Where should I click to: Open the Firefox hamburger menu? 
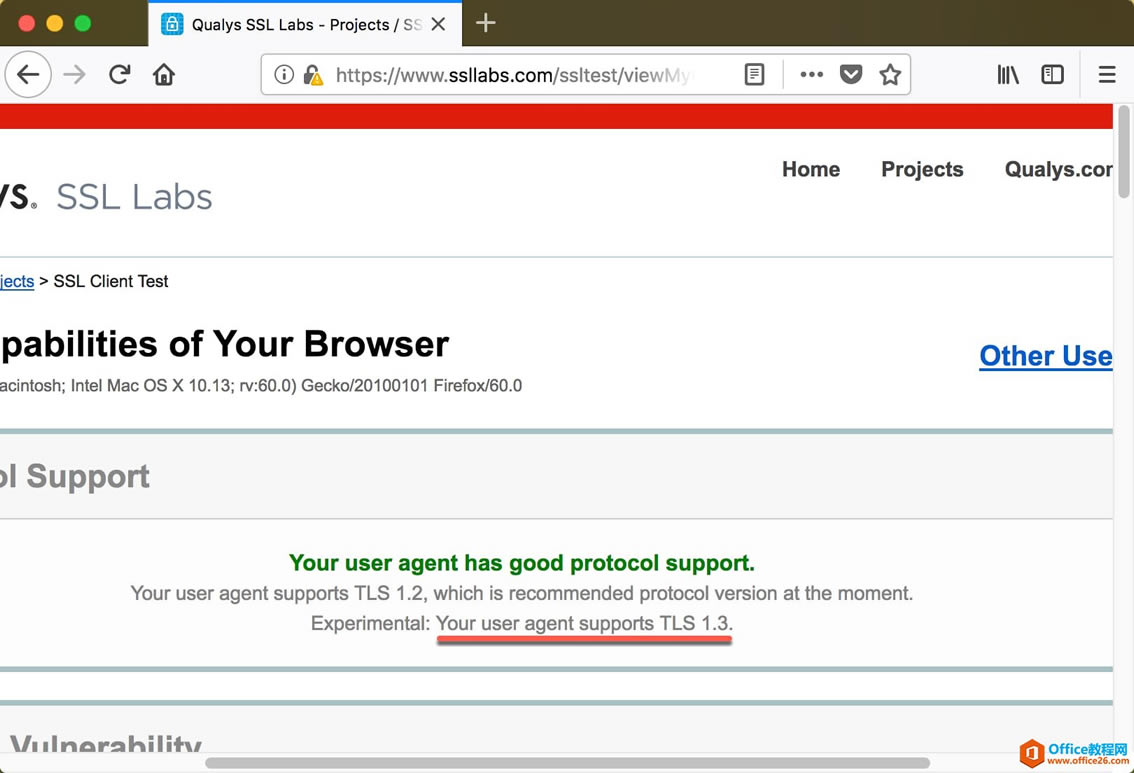tap(1107, 74)
